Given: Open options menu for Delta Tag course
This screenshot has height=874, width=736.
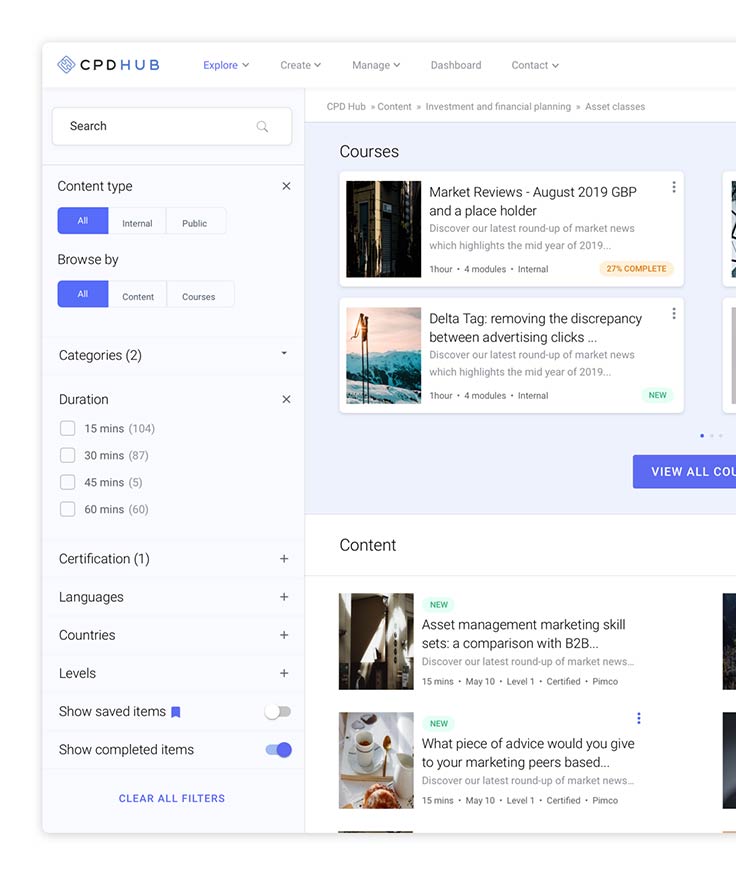Looking at the screenshot, I should [x=674, y=314].
